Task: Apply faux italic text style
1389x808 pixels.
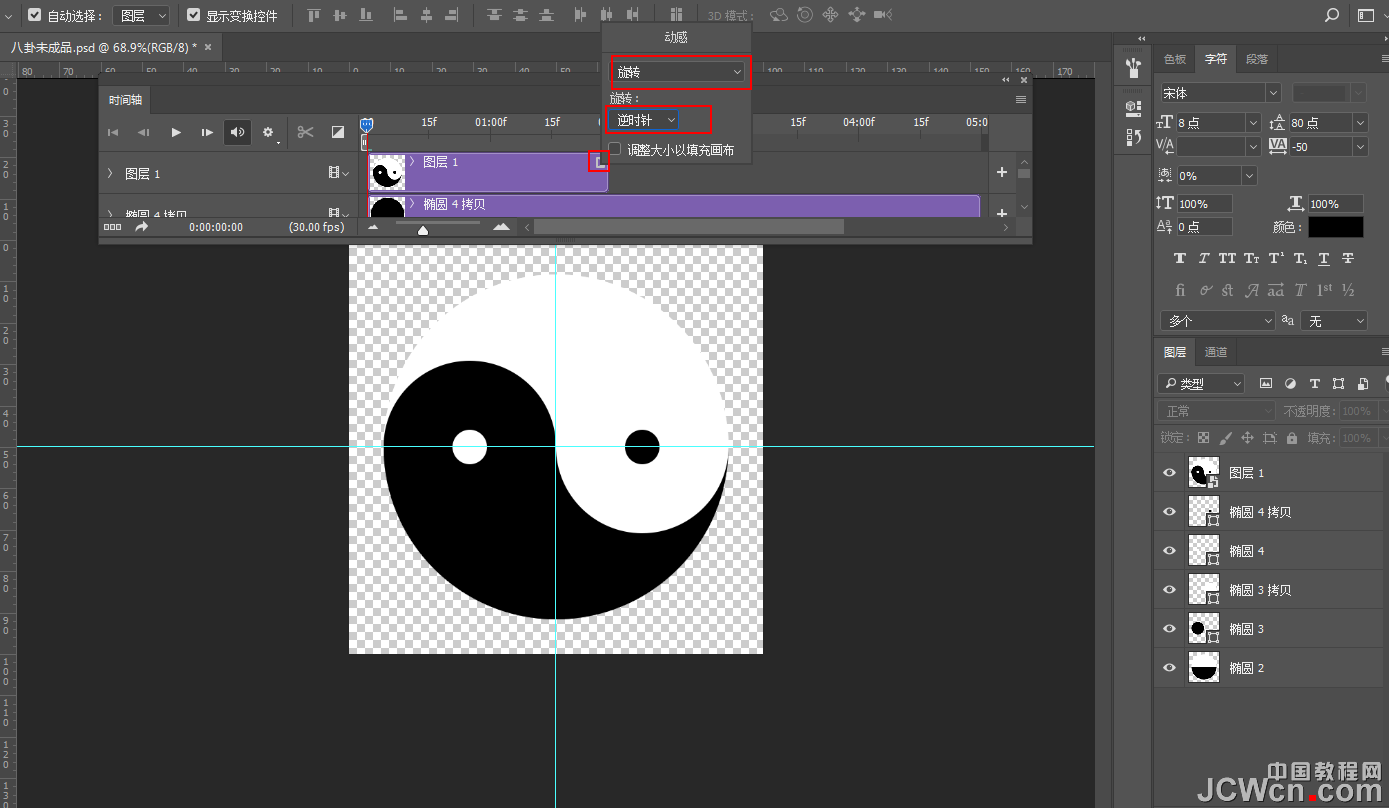Action: tap(1204, 258)
